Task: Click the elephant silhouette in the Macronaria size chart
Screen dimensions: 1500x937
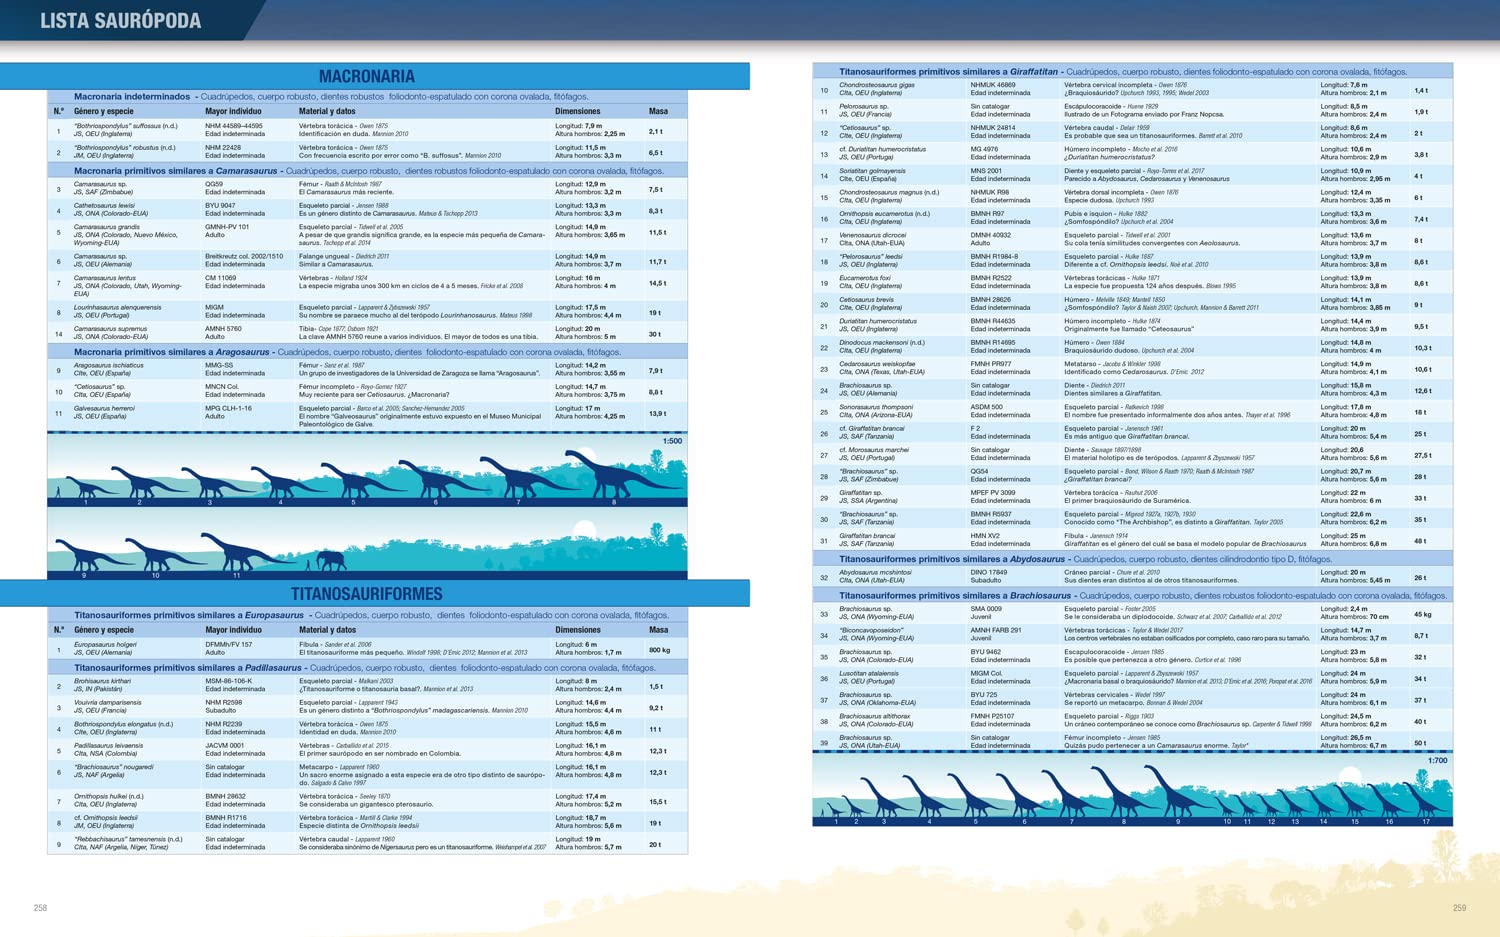Action: pos(331,560)
